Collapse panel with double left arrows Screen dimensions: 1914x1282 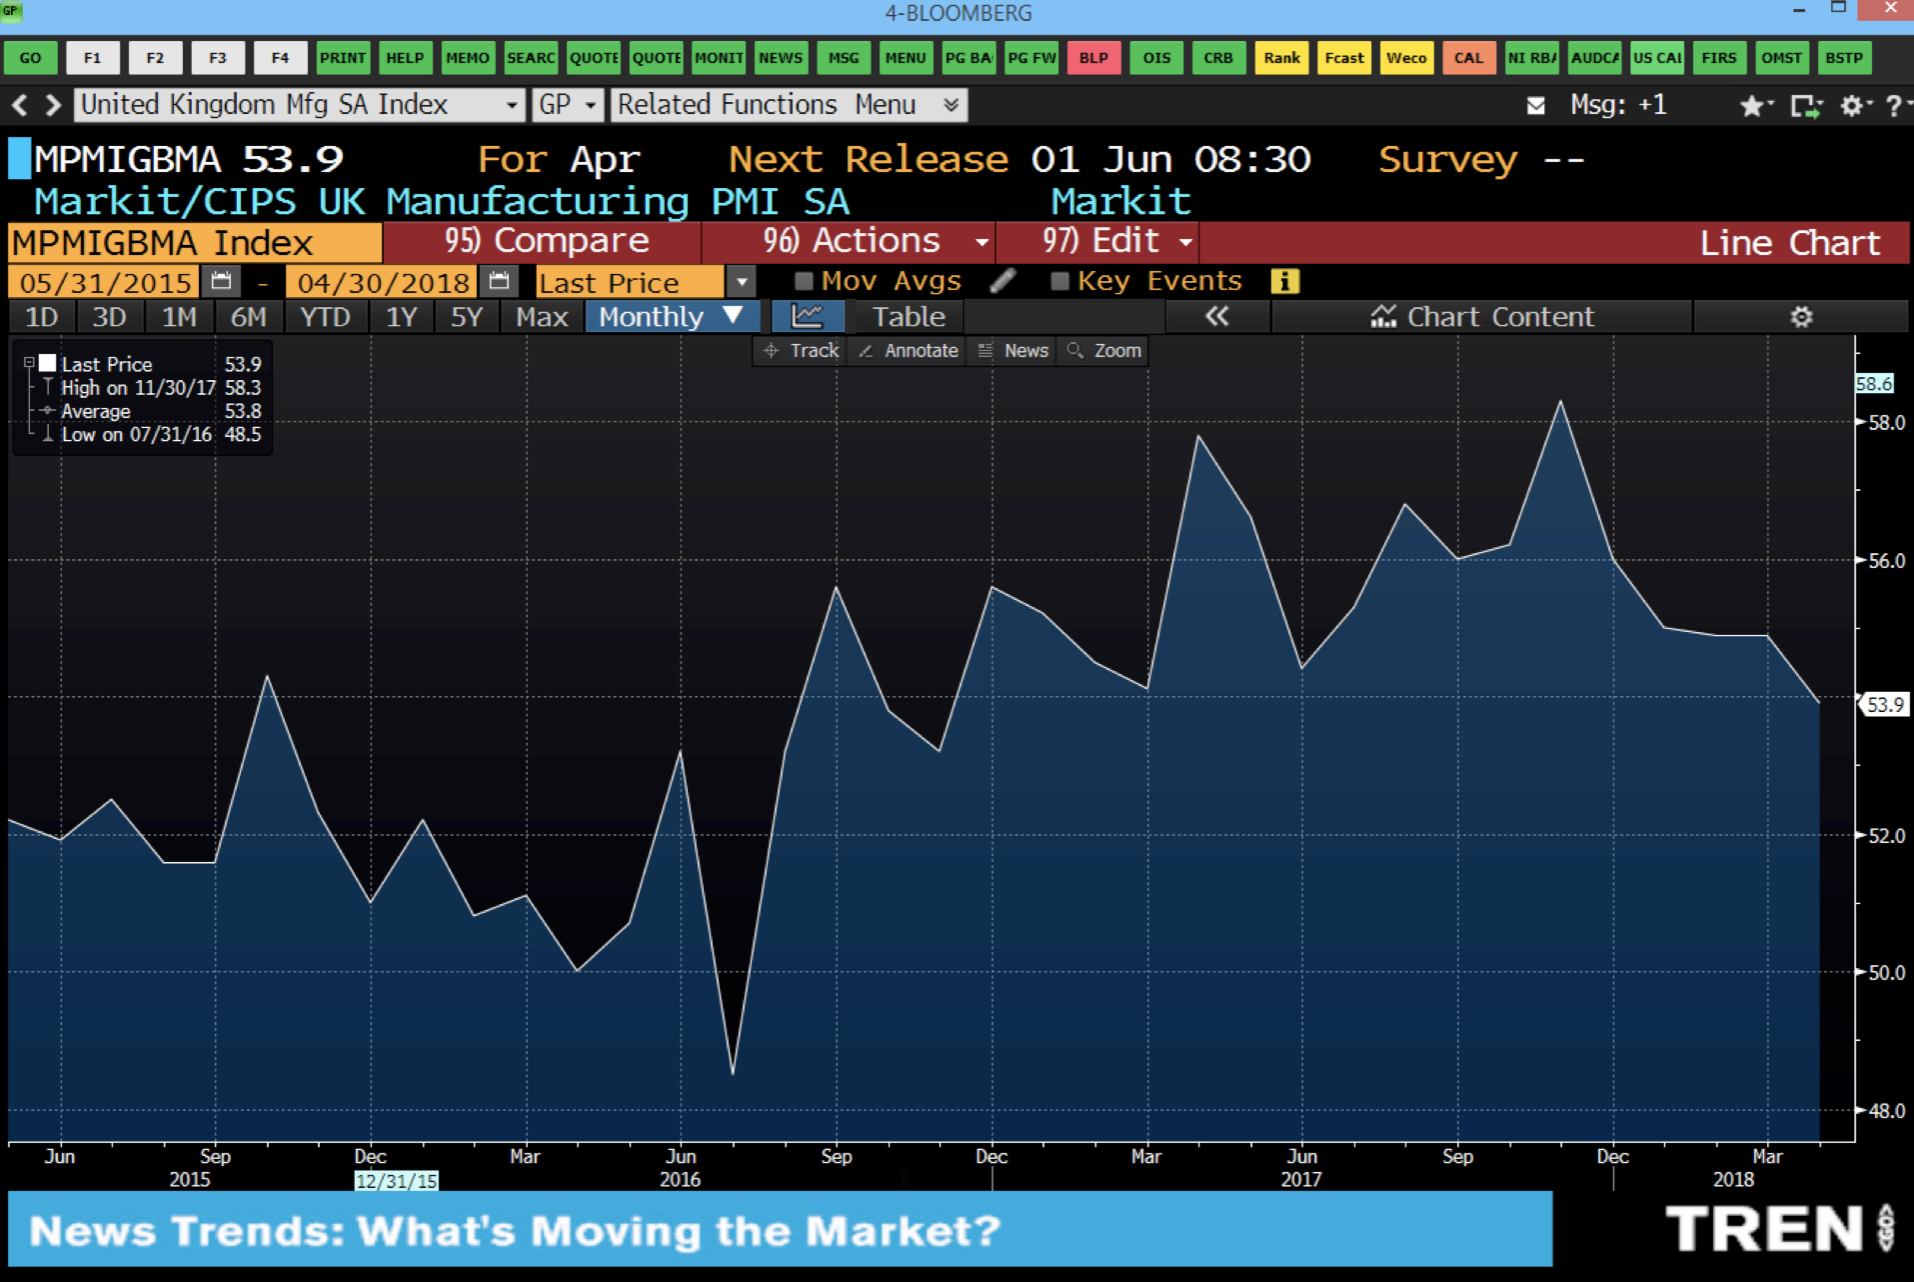(x=1216, y=317)
